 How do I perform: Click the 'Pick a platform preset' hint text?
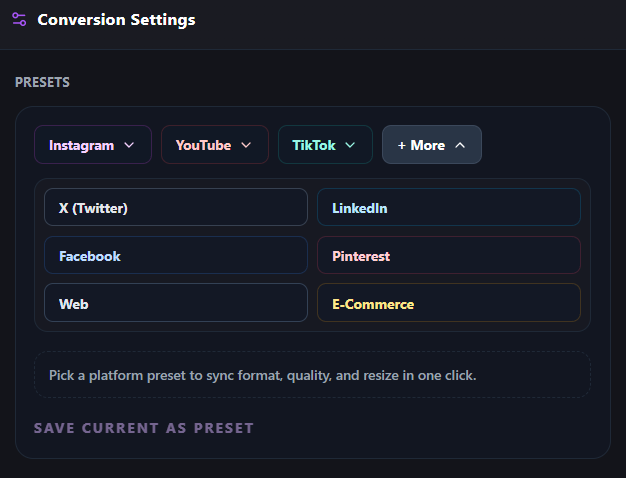(263, 375)
